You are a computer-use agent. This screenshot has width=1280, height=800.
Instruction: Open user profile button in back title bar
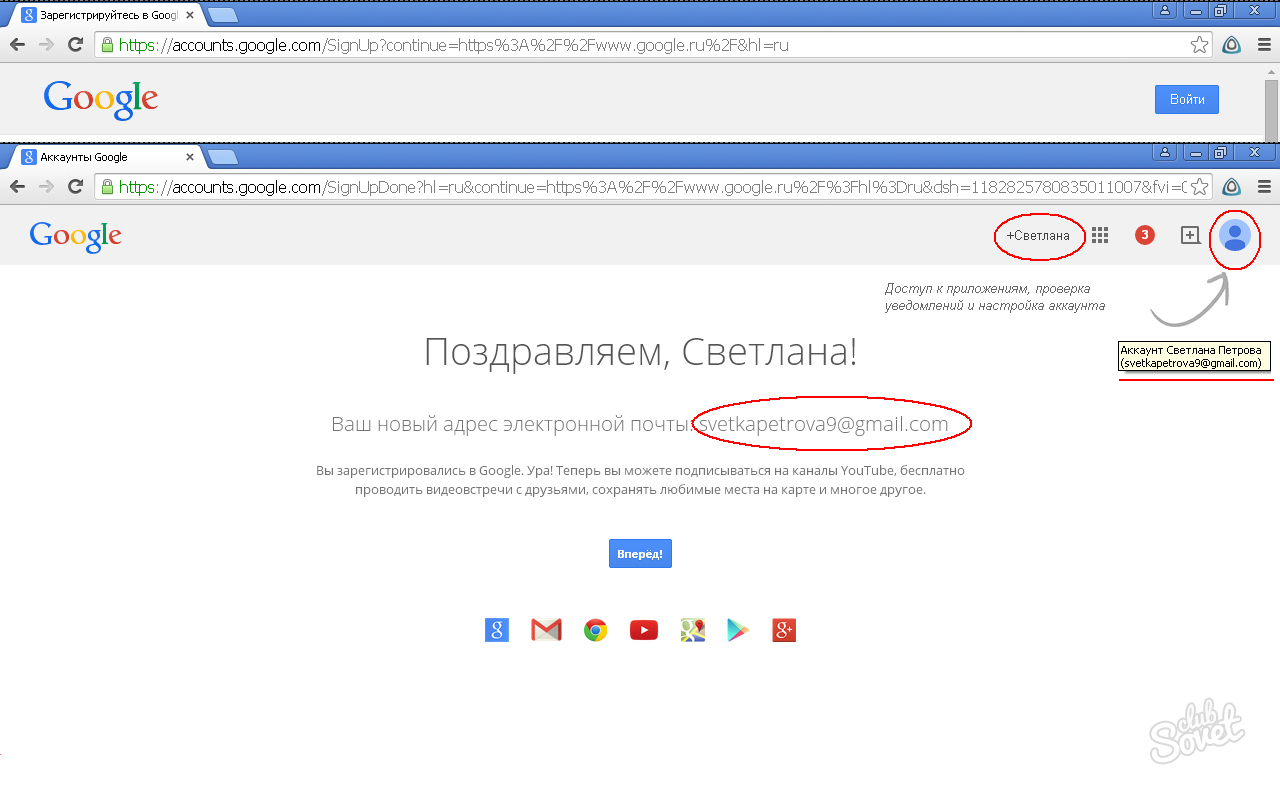point(1164,10)
